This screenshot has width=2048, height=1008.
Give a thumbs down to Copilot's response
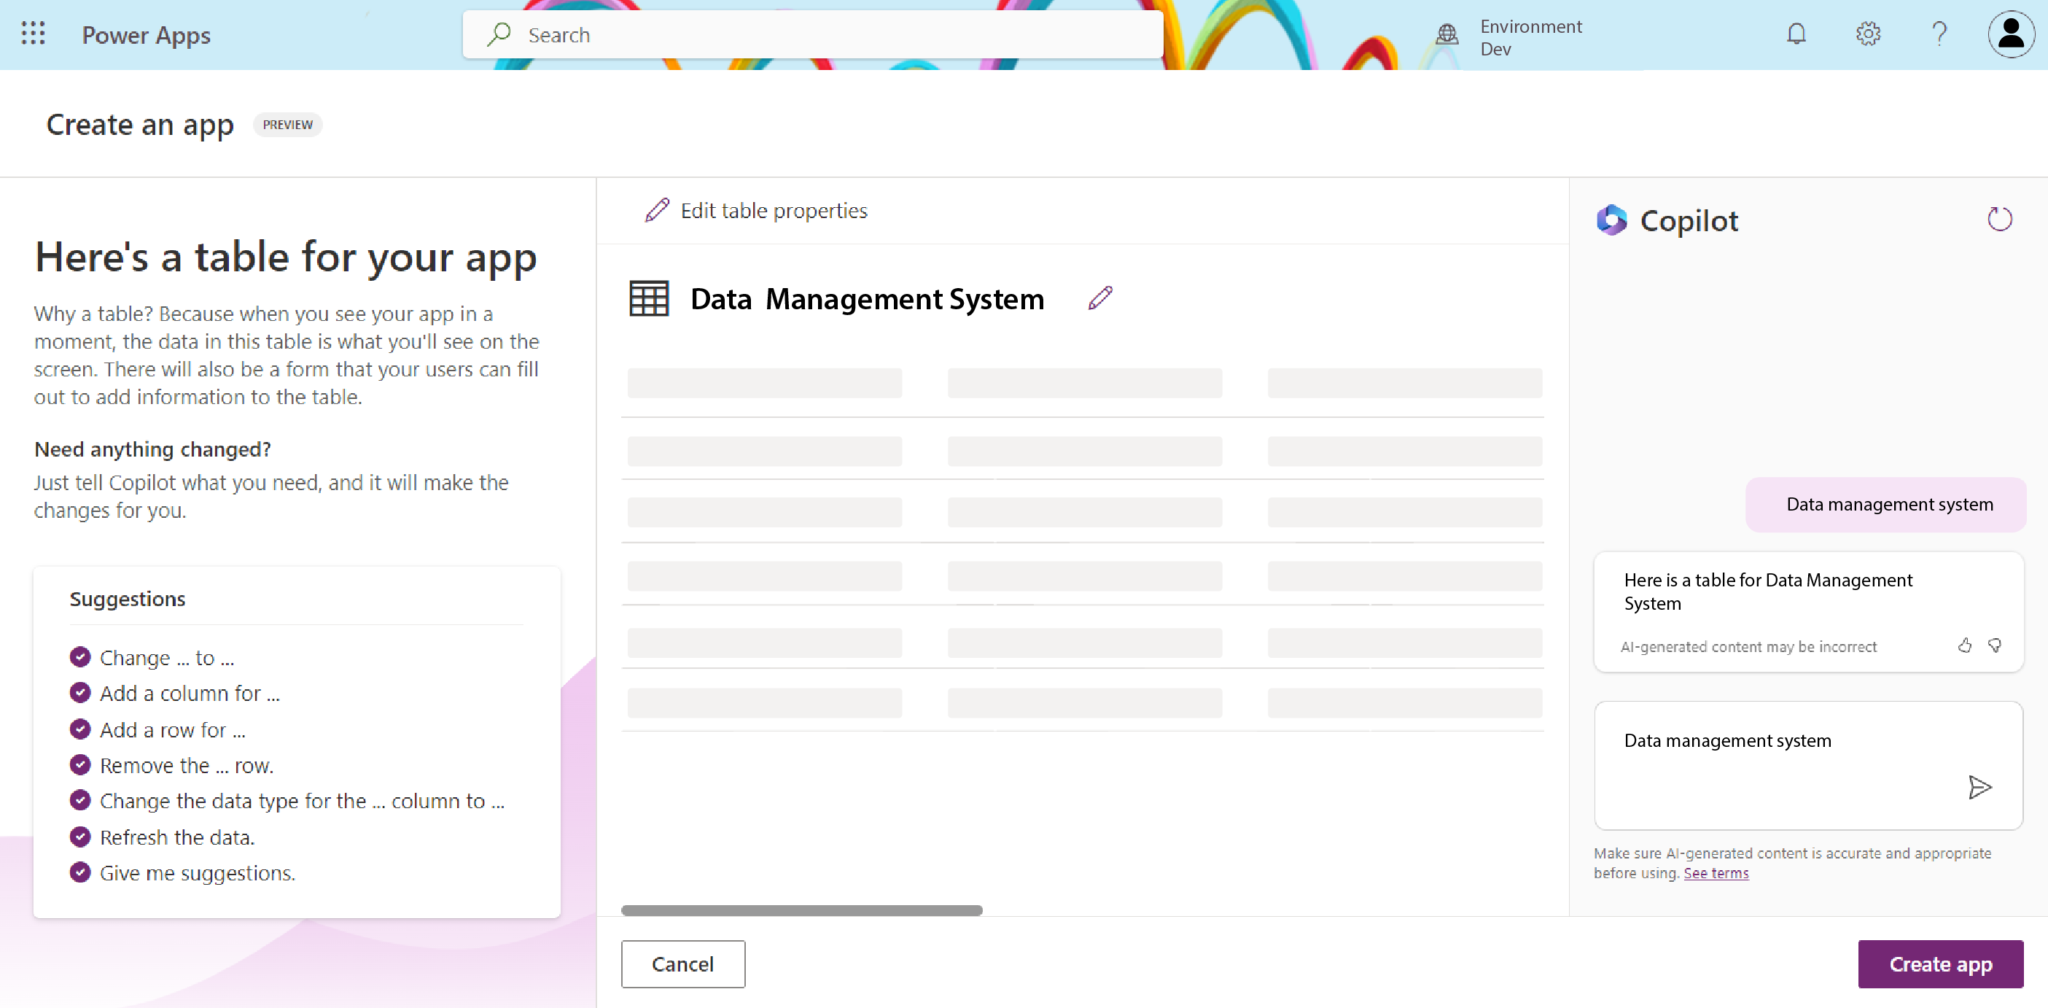(x=1995, y=646)
